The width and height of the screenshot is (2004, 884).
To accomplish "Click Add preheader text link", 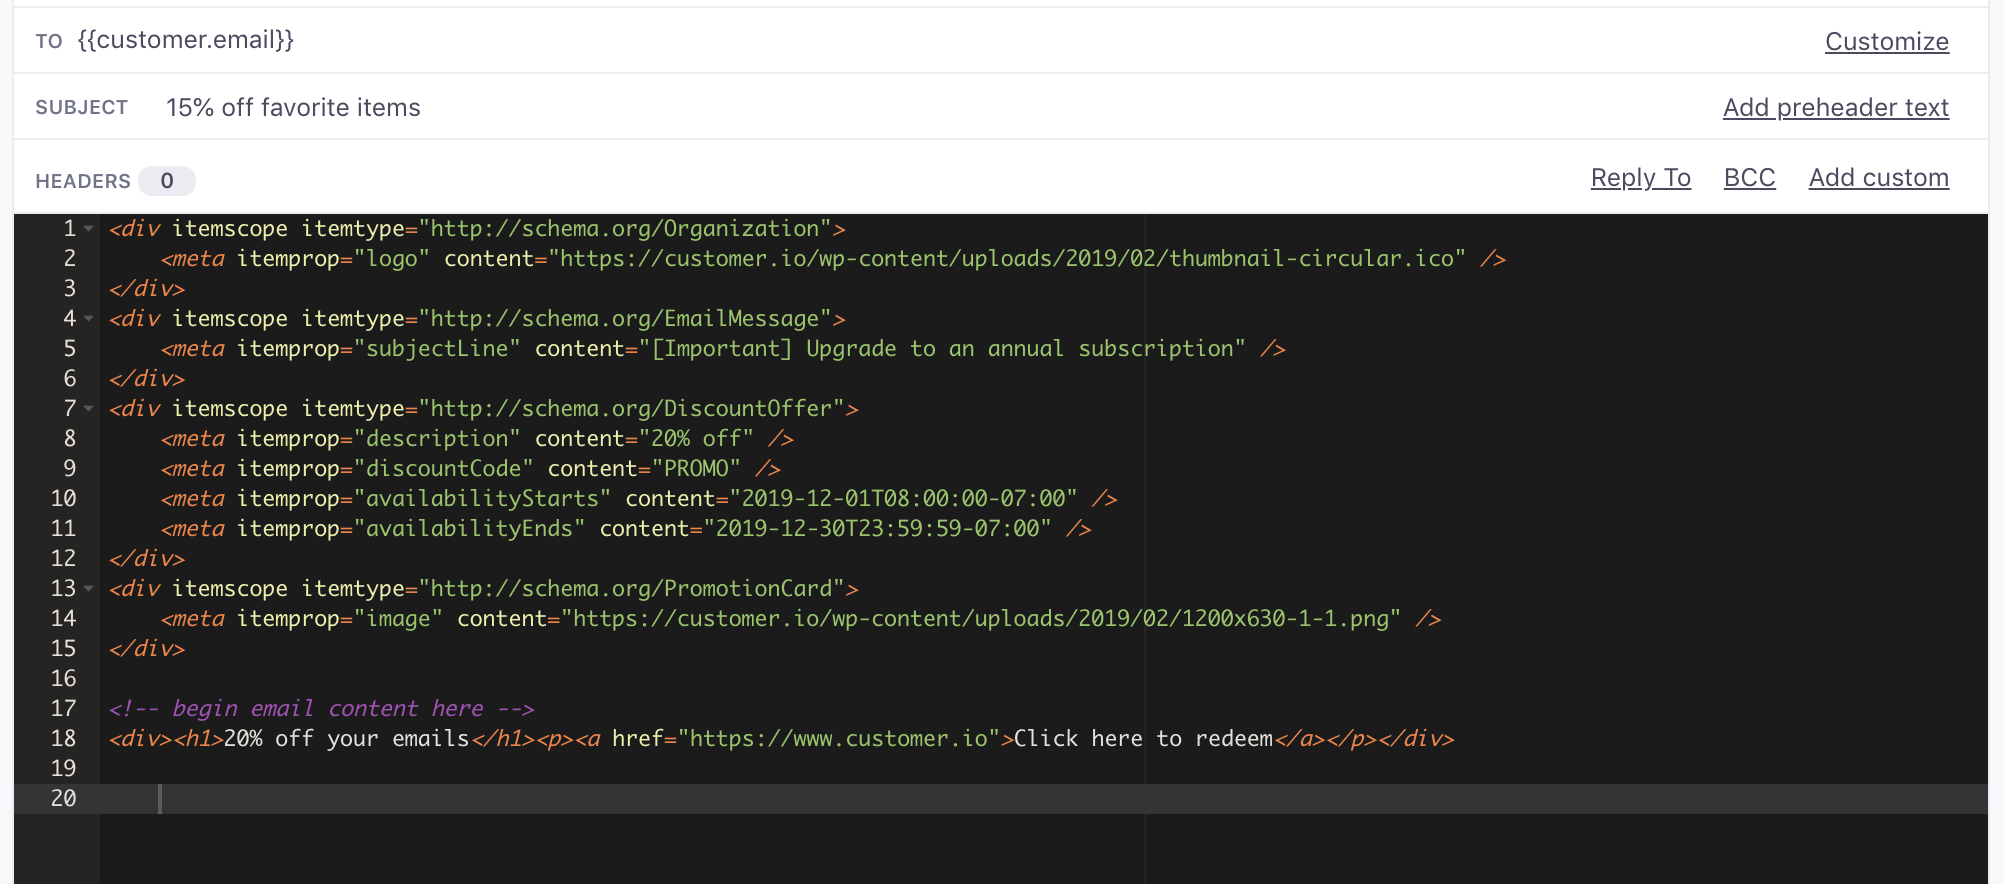I will [1835, 108].
